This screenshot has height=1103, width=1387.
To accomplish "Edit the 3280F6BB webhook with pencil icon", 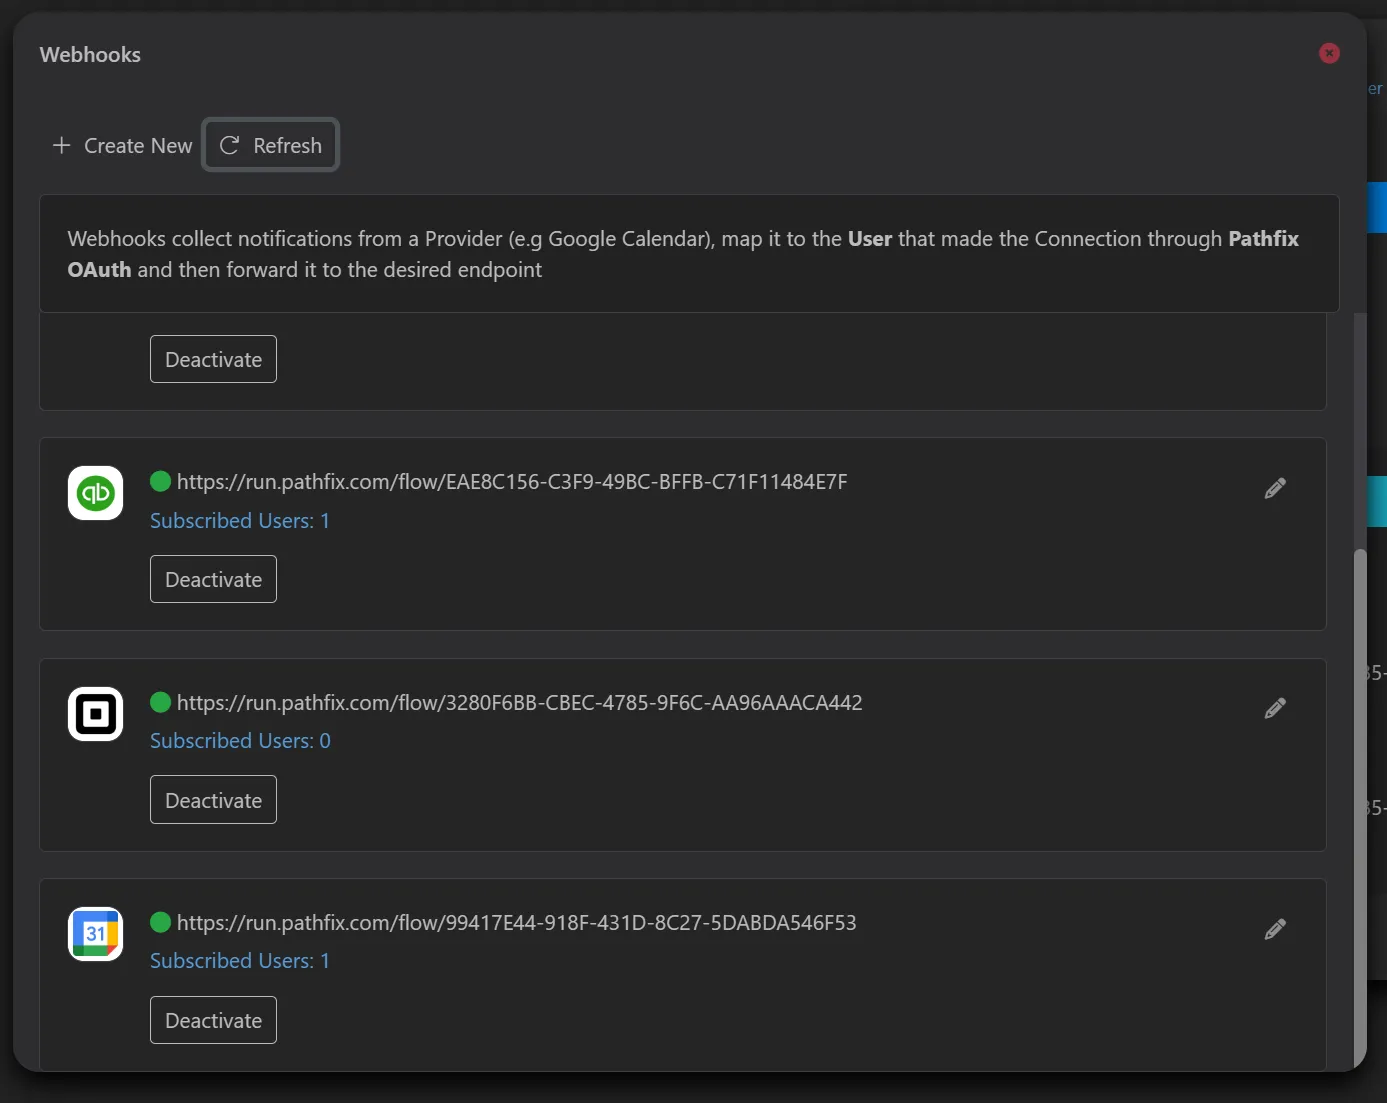I will (1275, 709).
